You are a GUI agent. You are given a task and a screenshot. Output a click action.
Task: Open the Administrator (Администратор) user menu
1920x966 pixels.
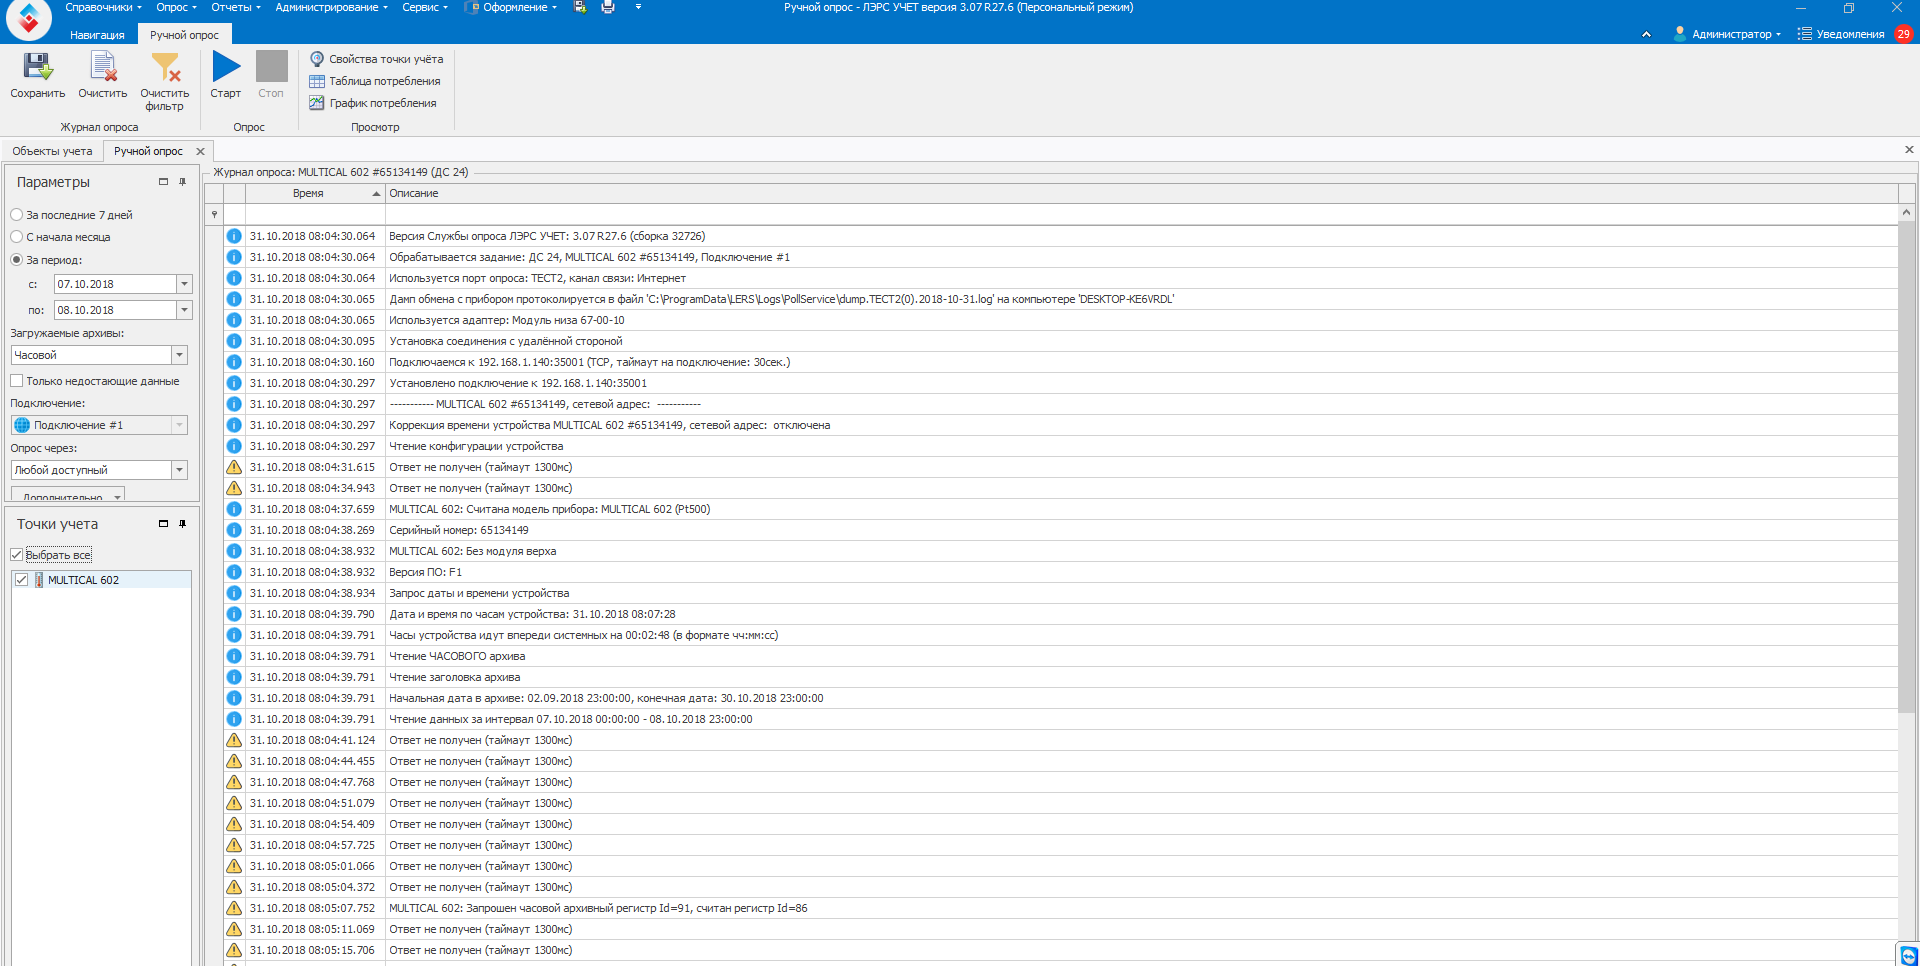[1727, 34]
